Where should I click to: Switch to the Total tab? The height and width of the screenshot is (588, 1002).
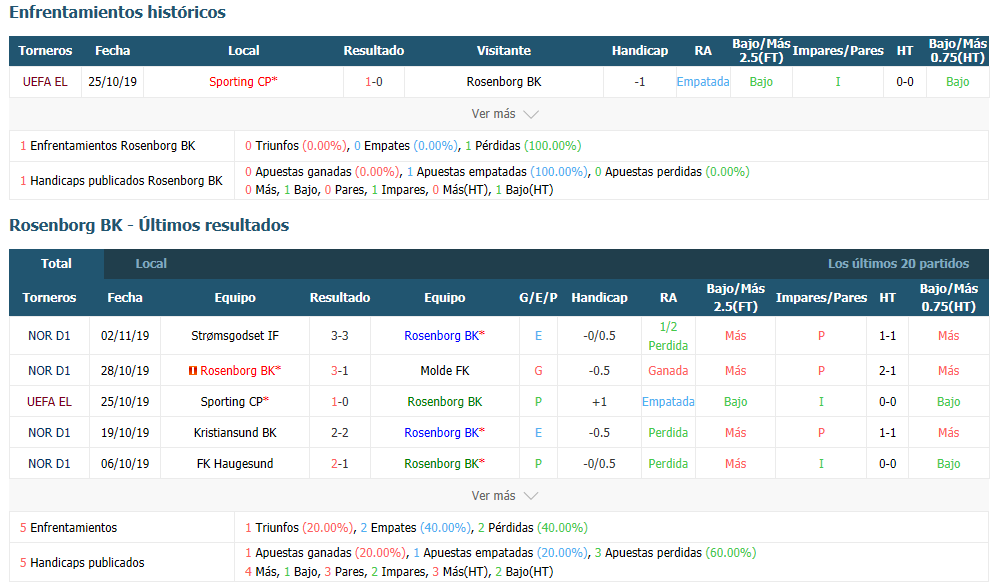click(56, 263)
